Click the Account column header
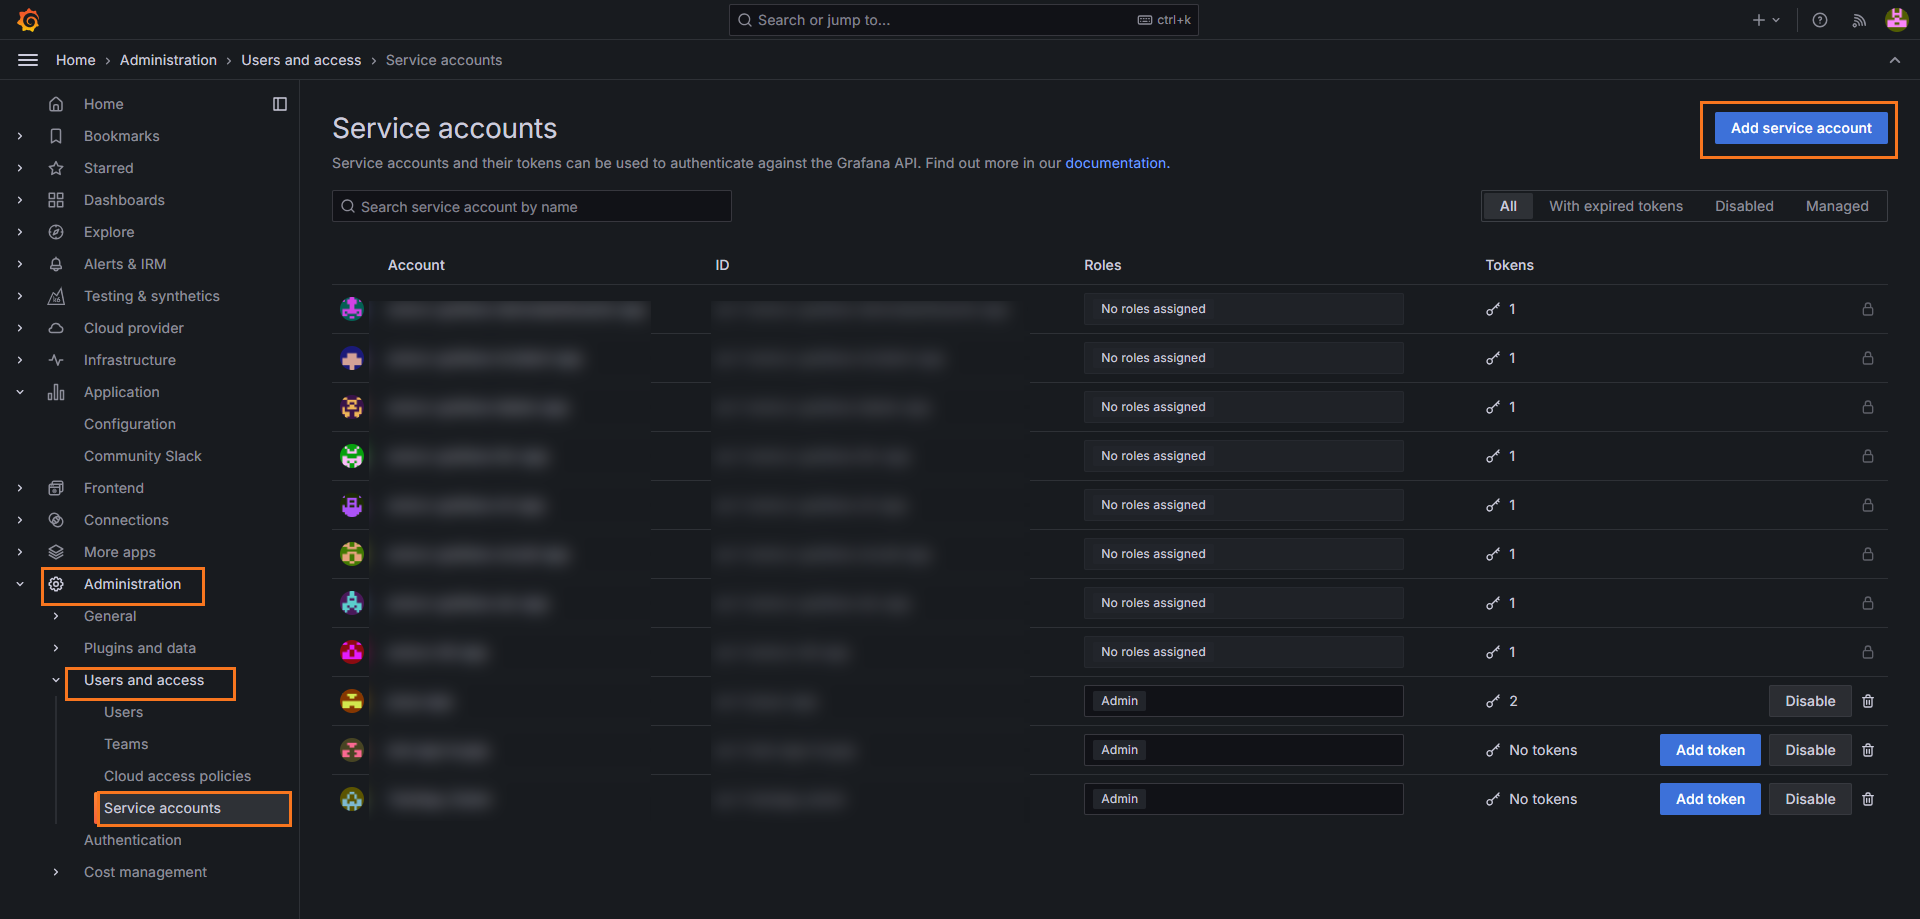1920x919 pixels. [416, 265]
